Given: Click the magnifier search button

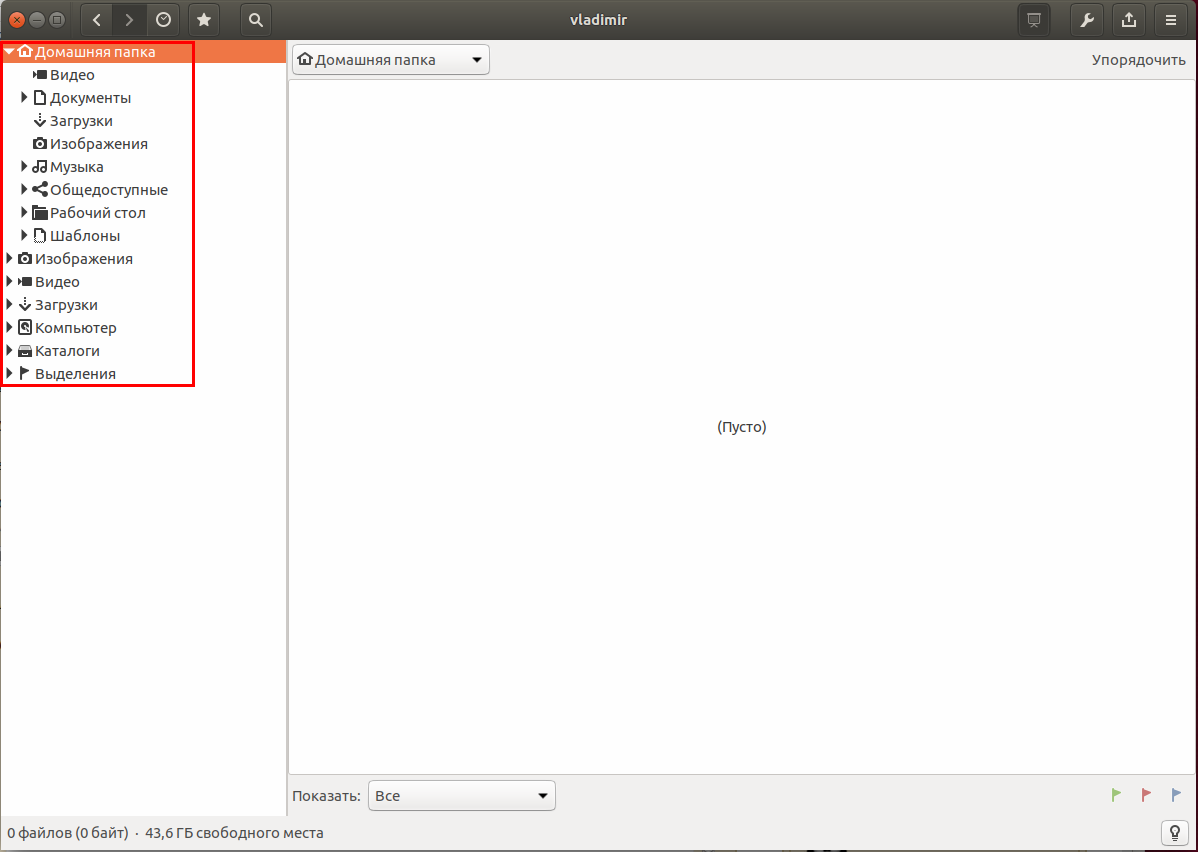Looking at the screenshot, I should click(256, 20).
